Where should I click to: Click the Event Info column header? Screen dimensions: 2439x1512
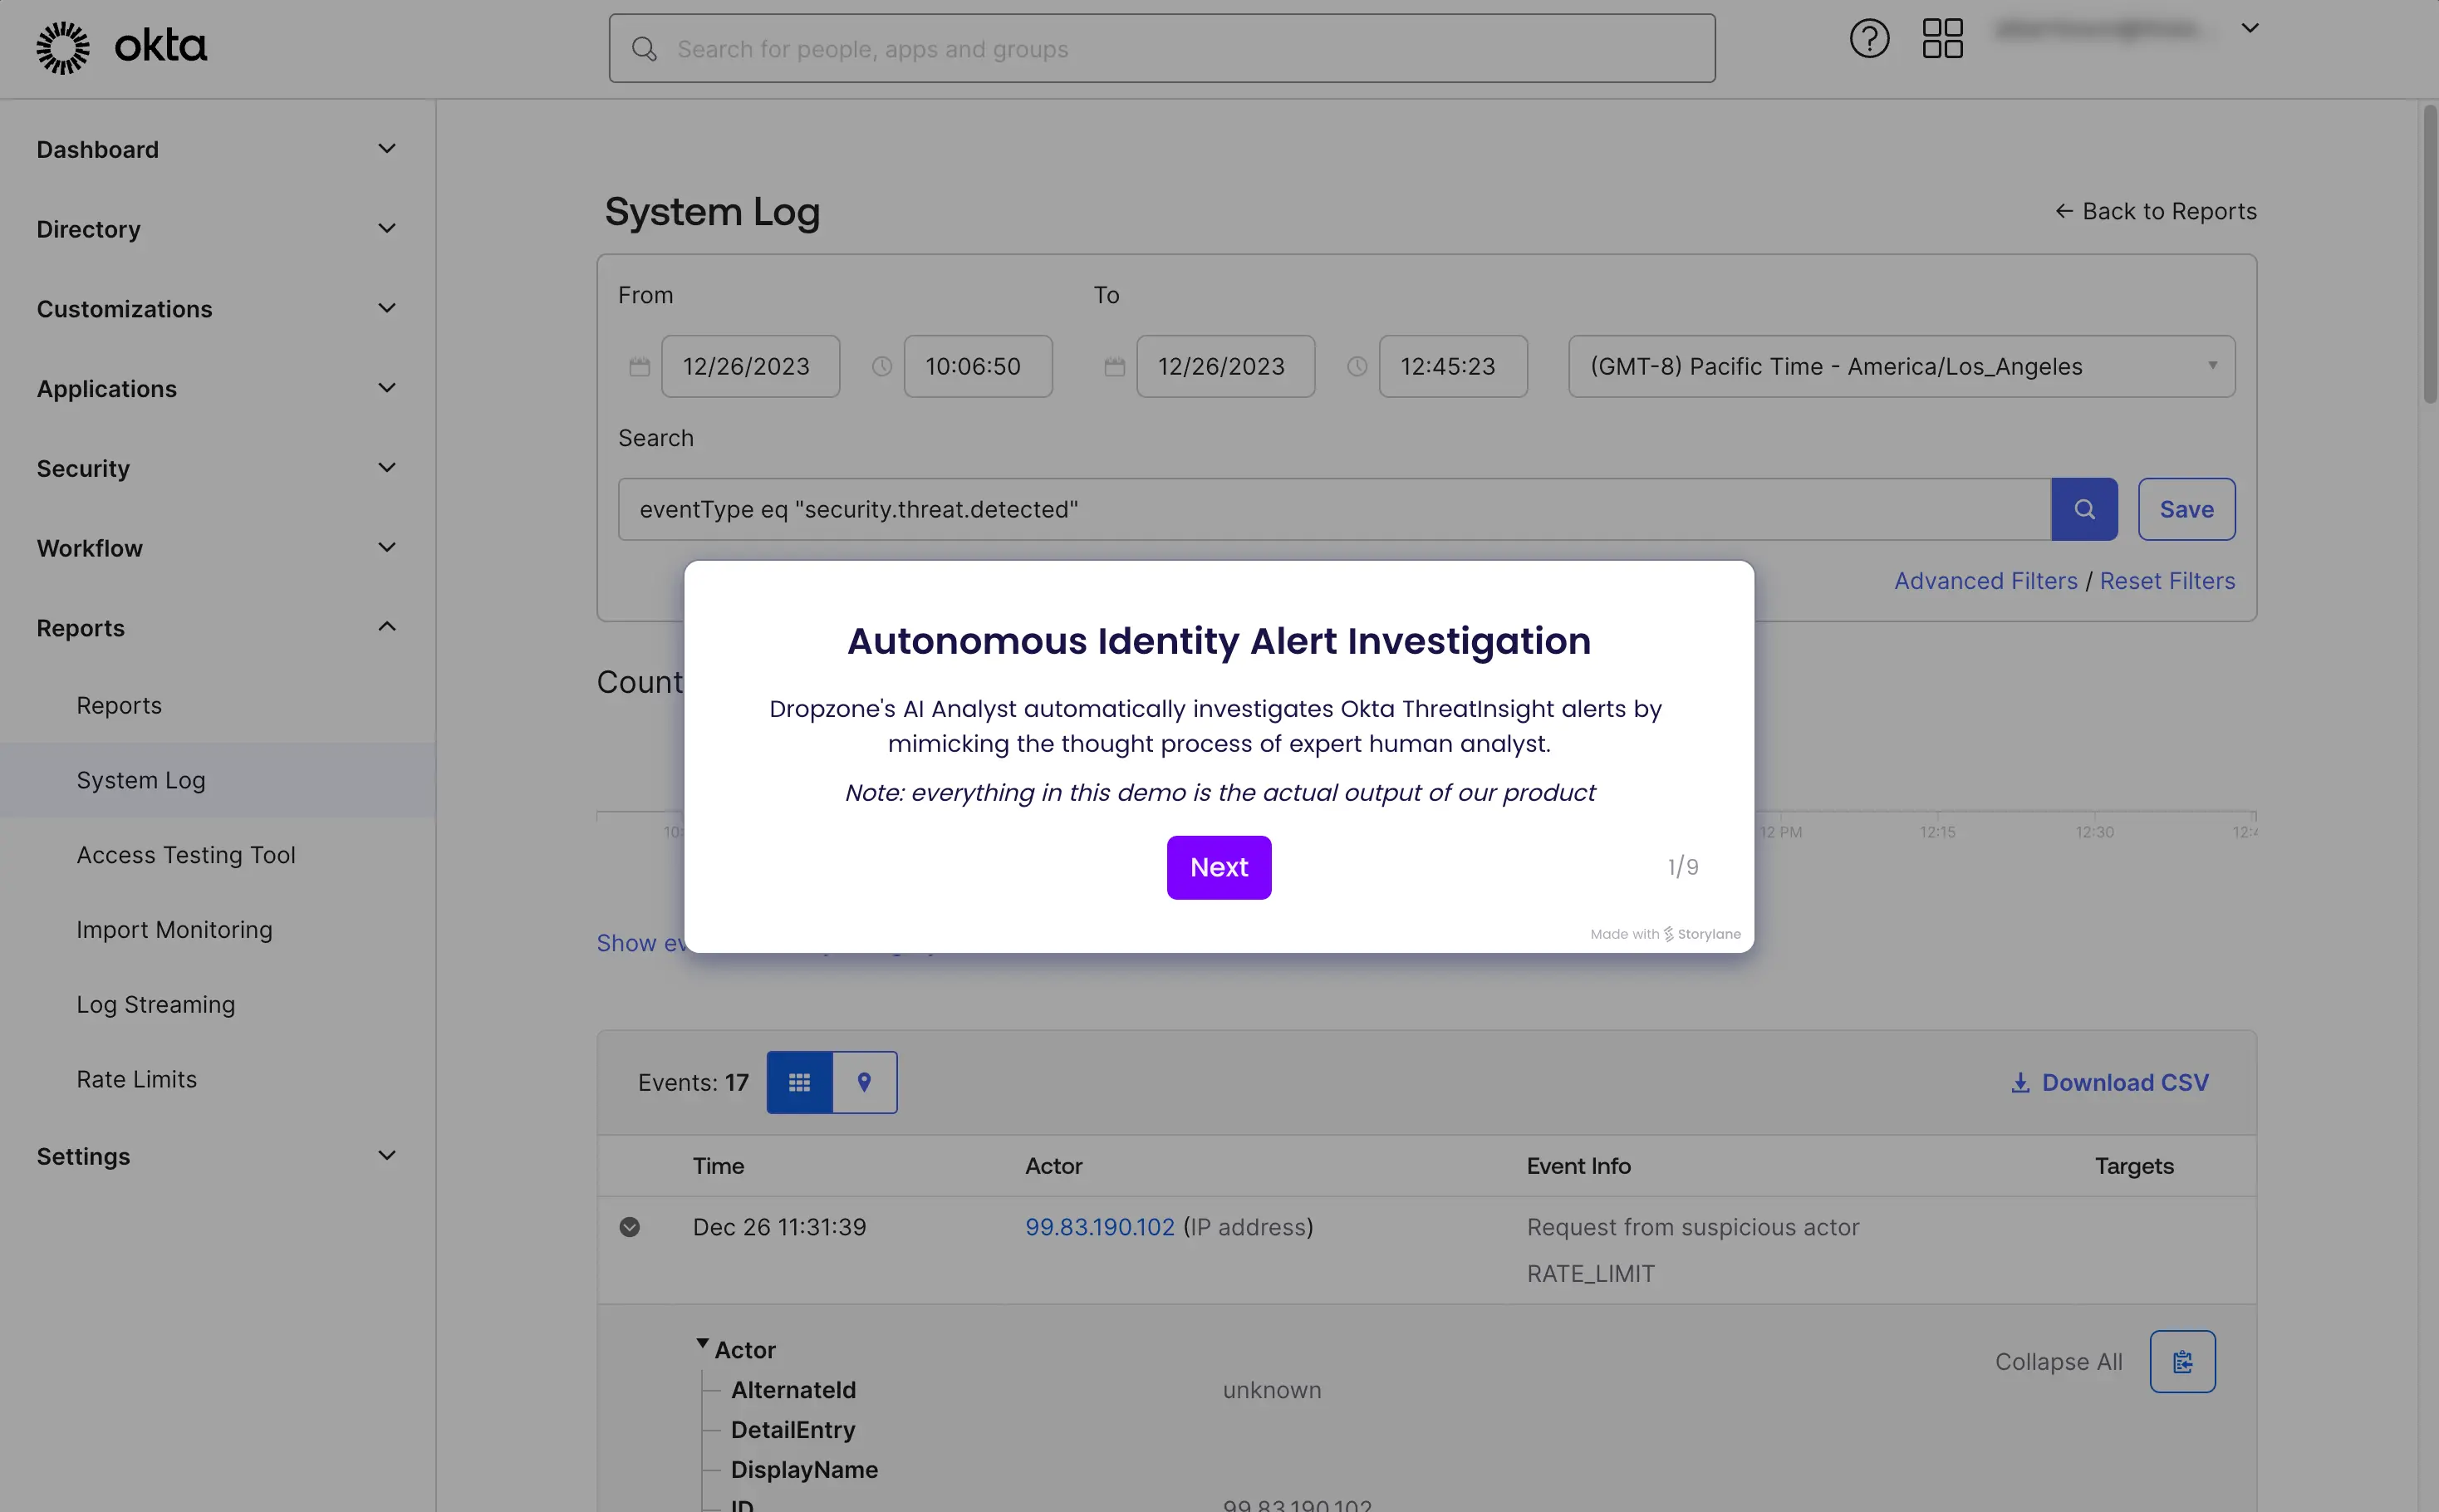(x=1578, y=1166)
